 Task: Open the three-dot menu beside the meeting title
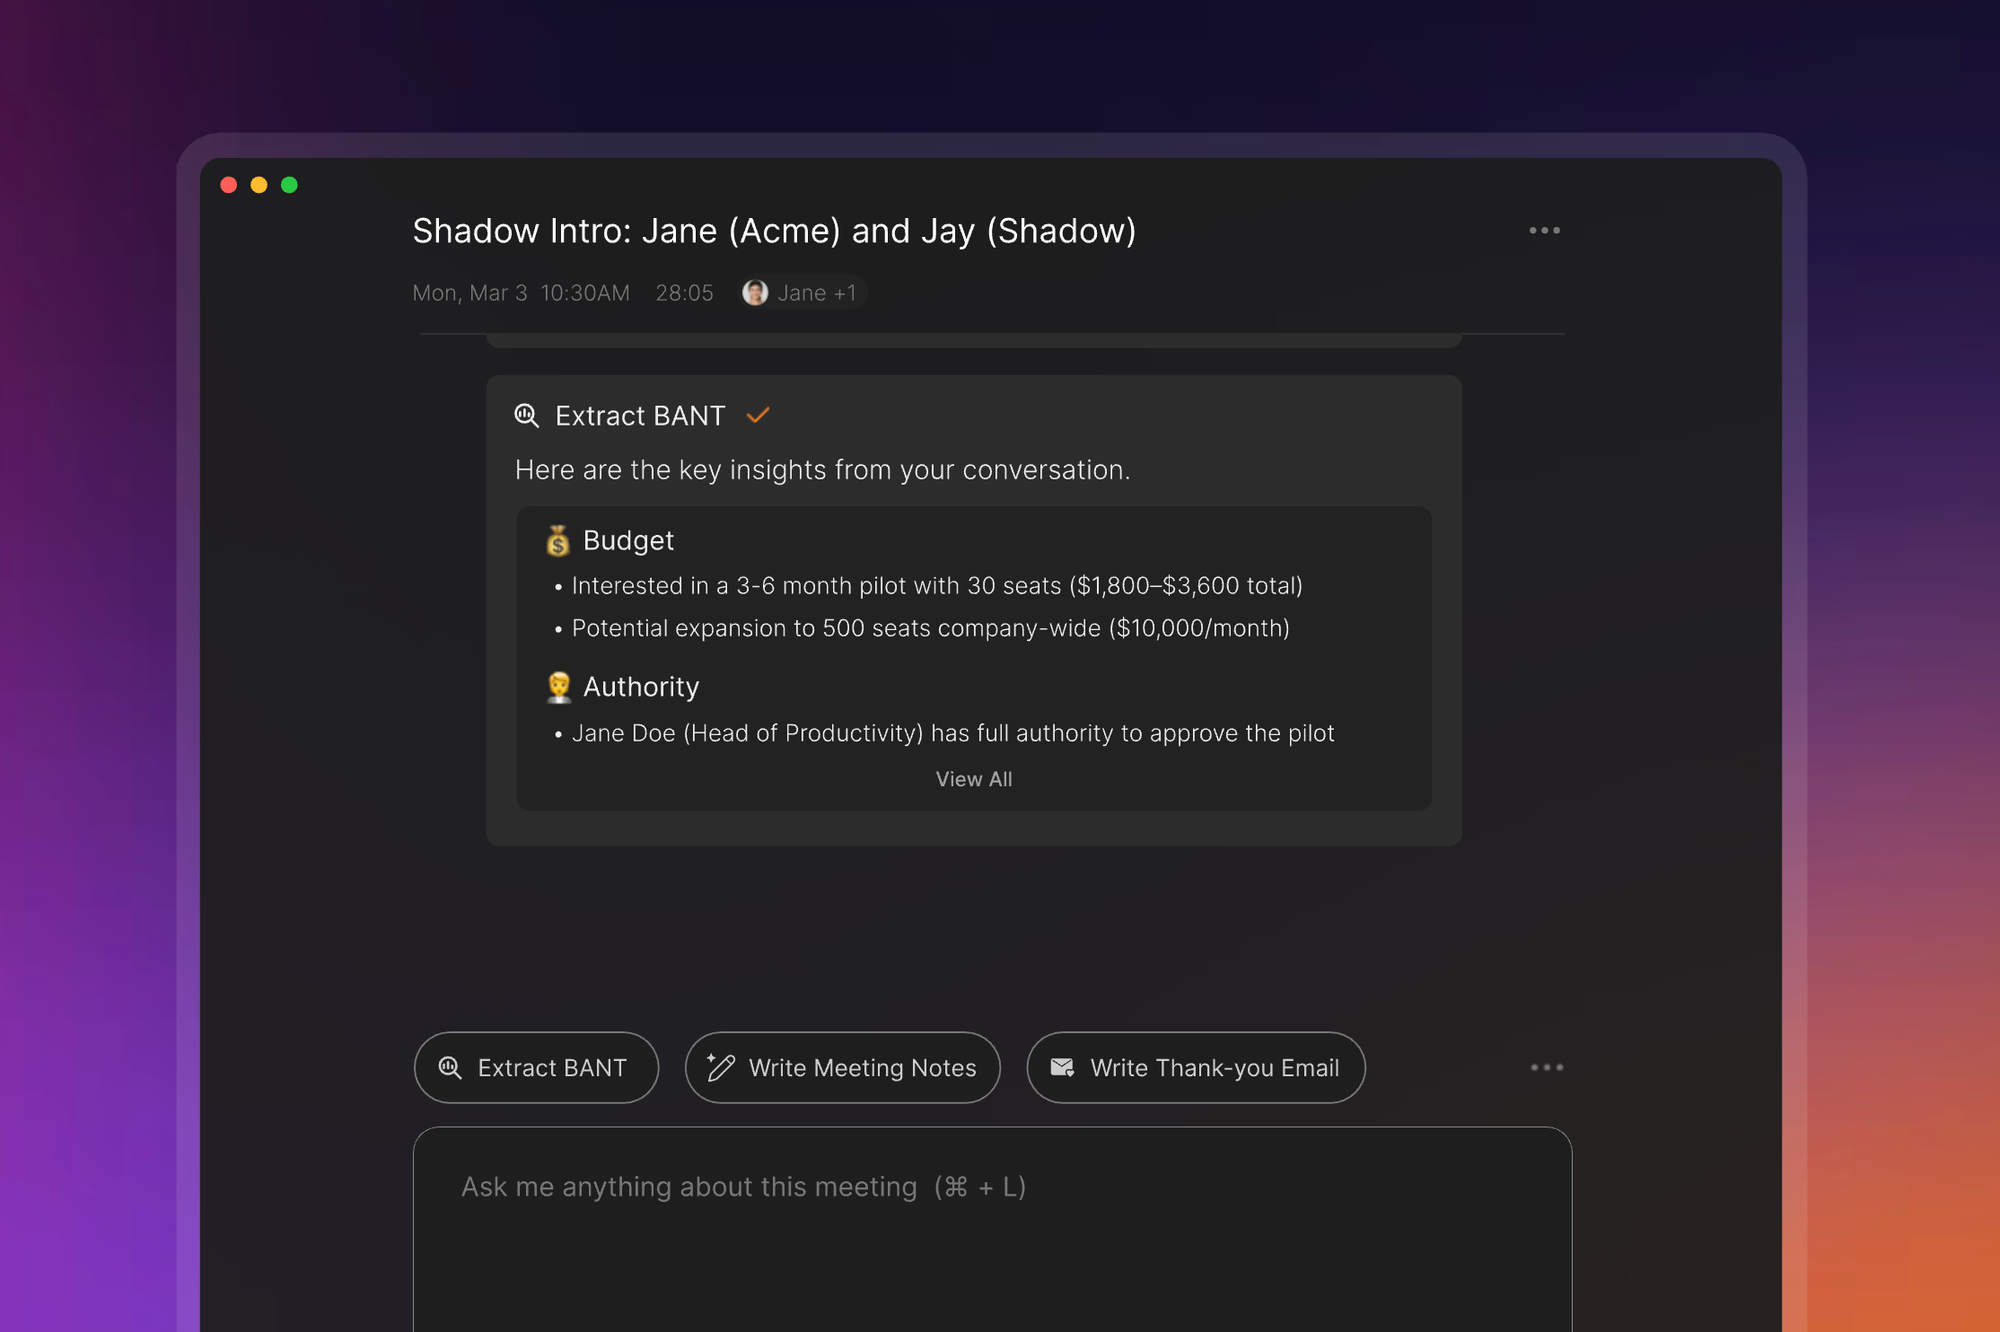point(1544,230)
